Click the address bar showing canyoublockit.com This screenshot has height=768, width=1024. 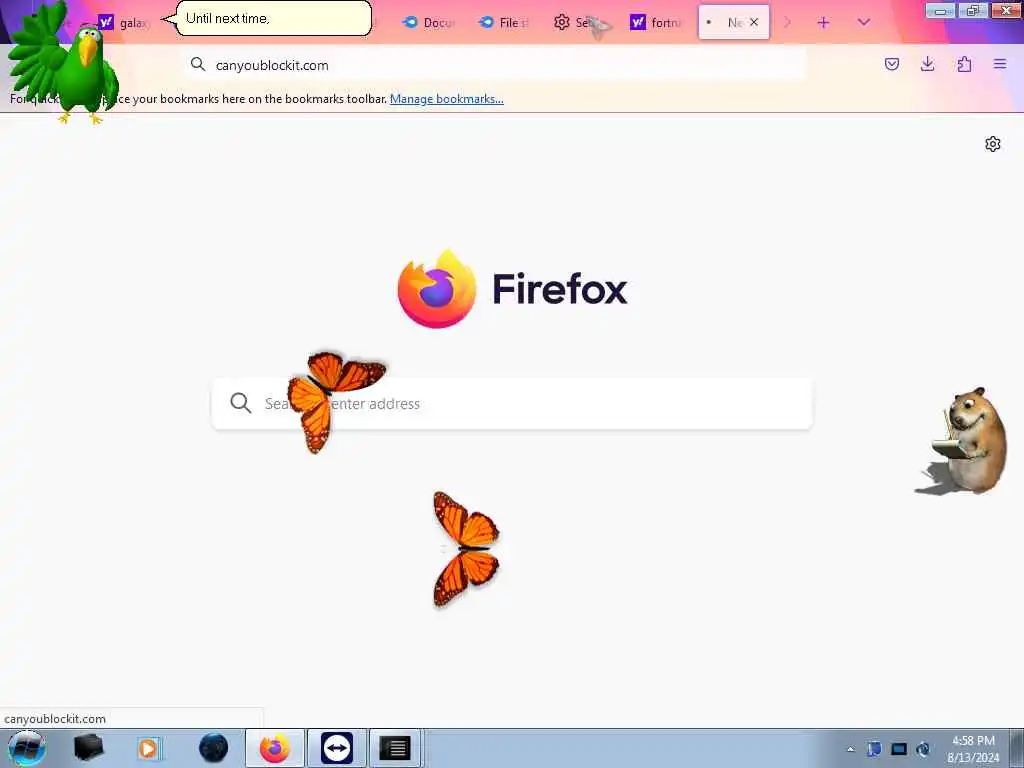tap(494, 65)
